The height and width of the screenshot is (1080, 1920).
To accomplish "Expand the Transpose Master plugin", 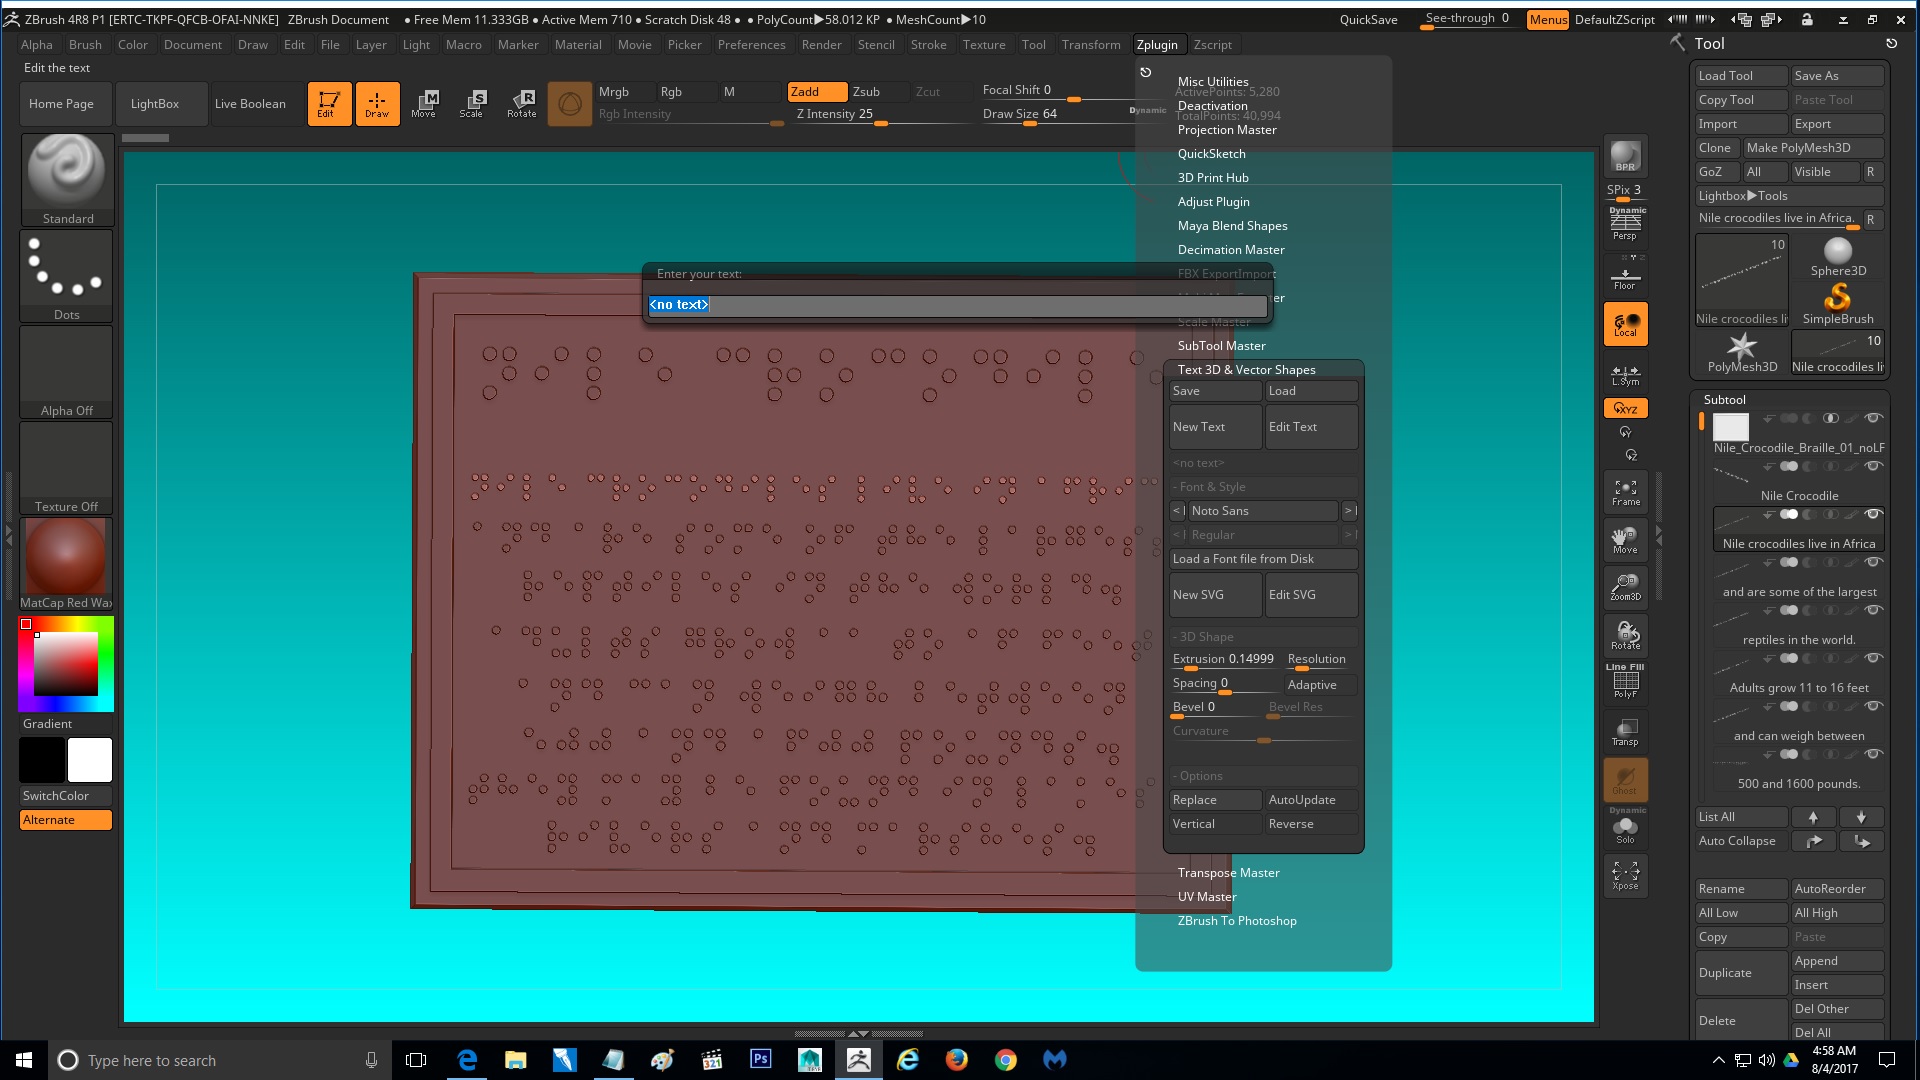I will [x=1228, y=873].
